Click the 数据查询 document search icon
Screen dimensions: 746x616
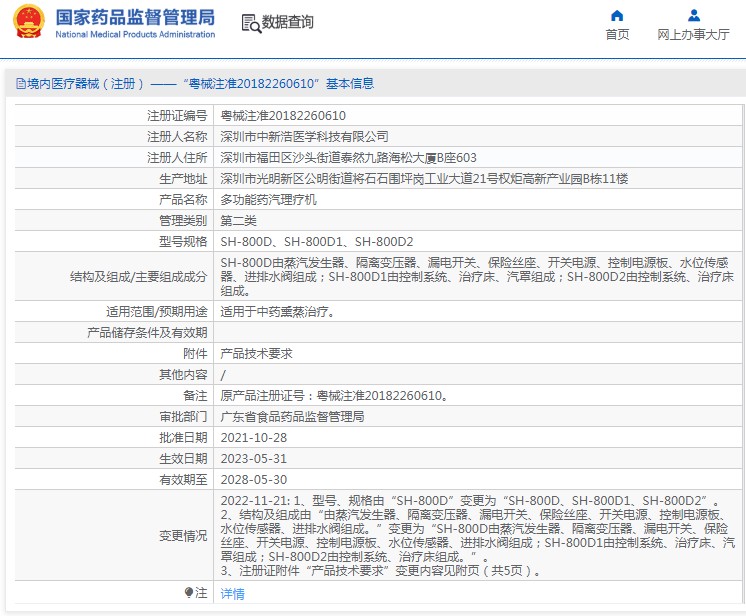click(250, 22)
